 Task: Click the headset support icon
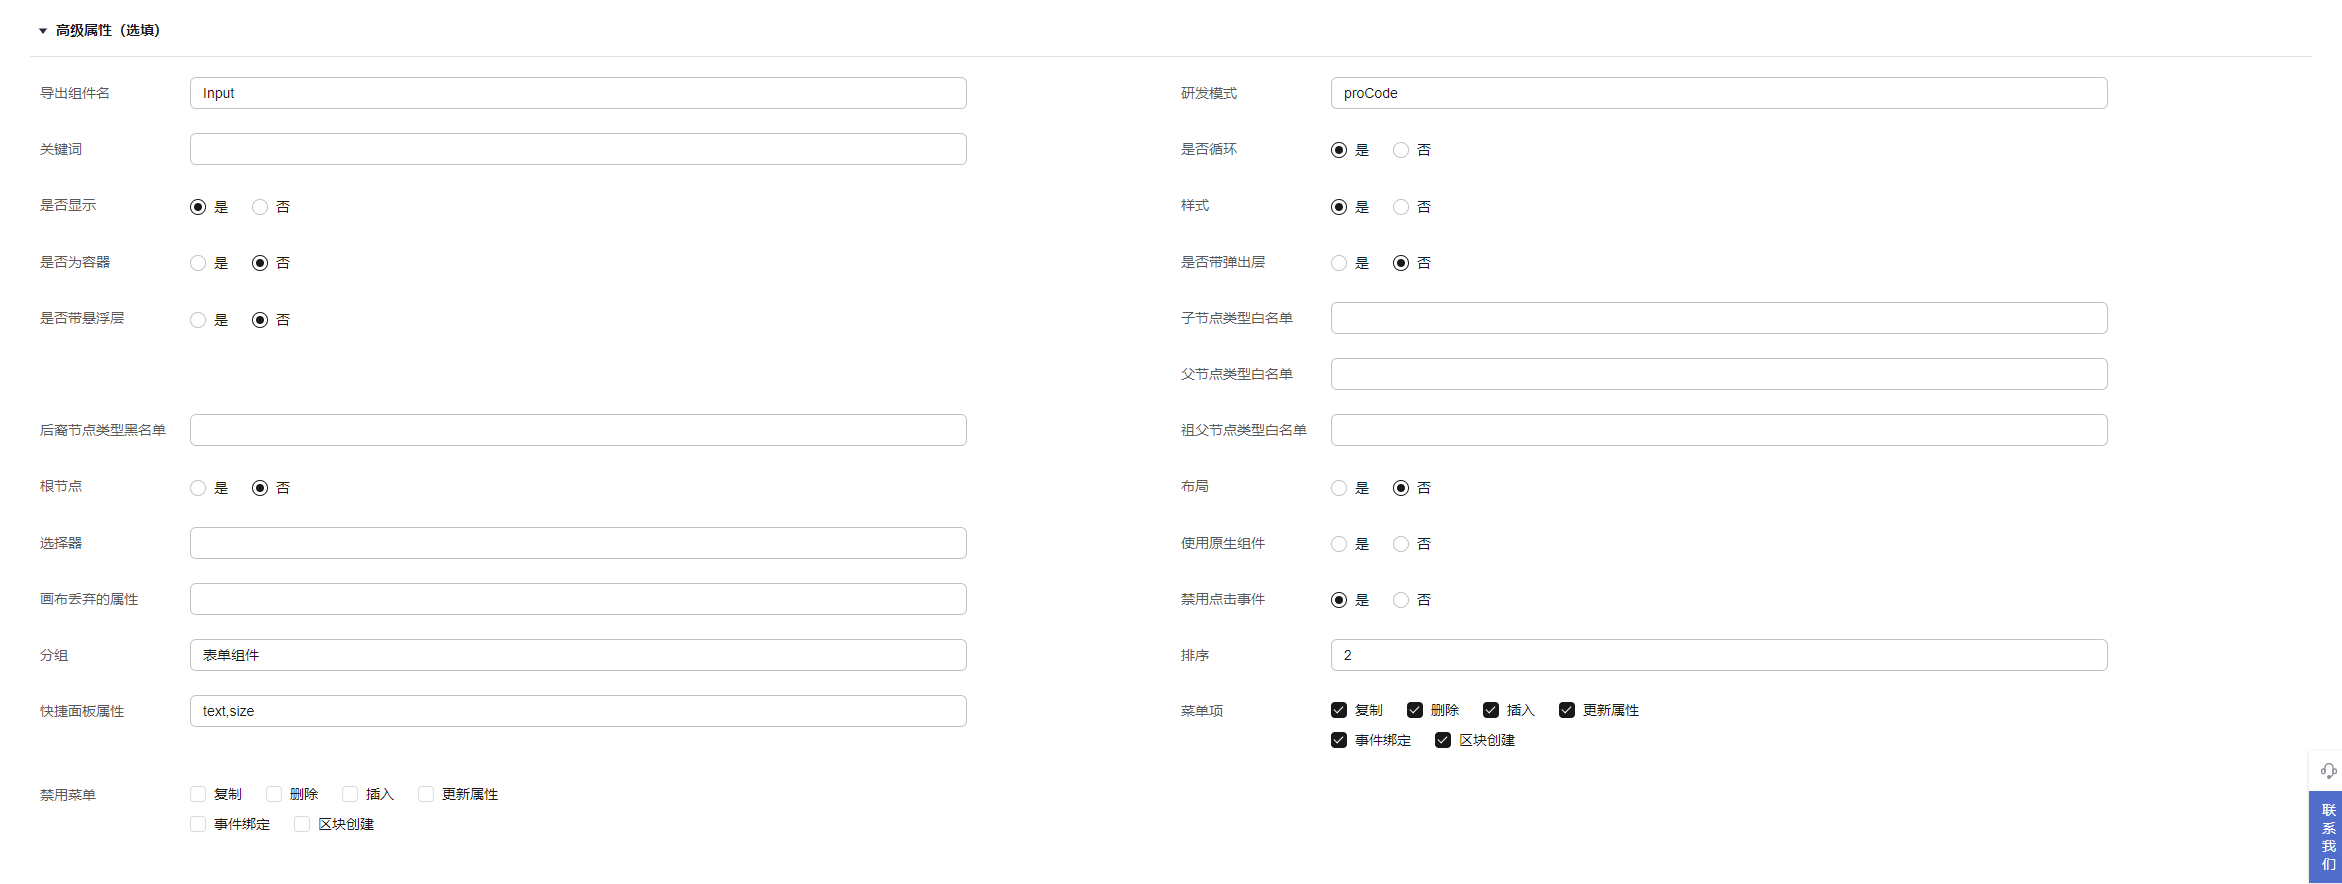[x=2328, y=771]
